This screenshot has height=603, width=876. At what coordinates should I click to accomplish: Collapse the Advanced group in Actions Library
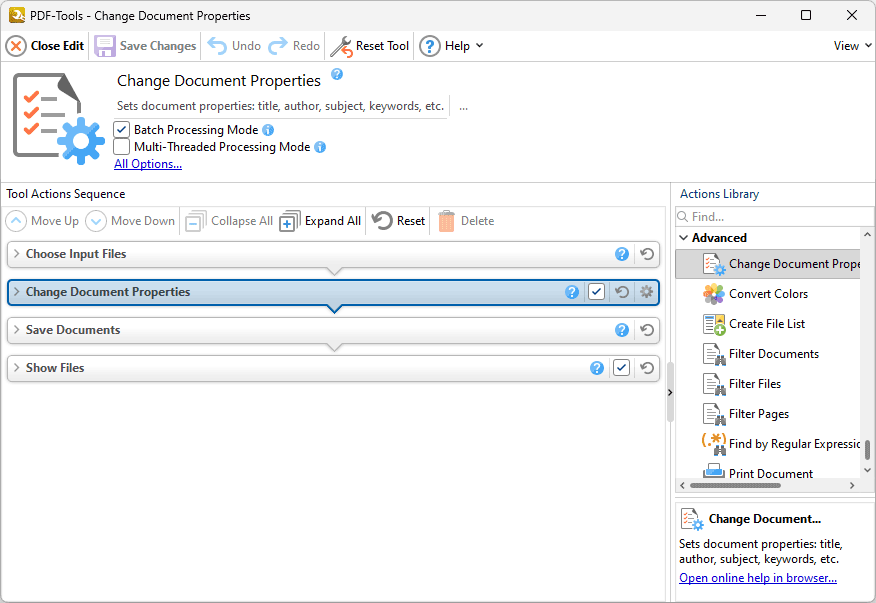coord(683,238)
